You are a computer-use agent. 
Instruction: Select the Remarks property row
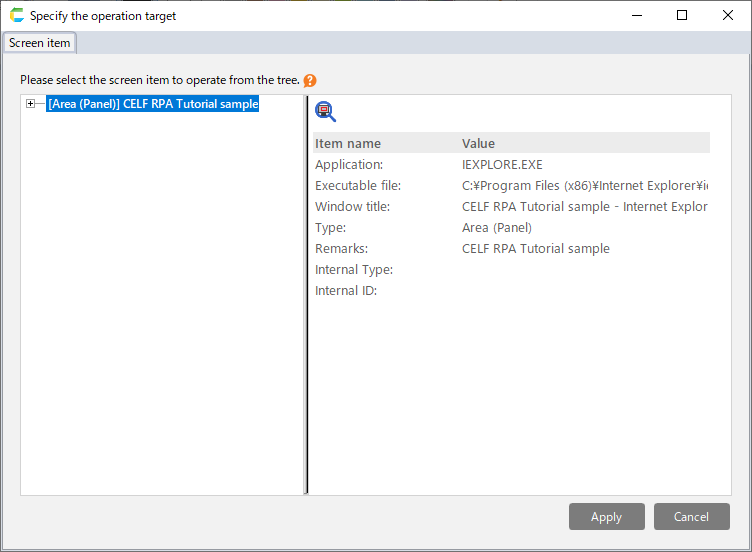coord(341,248)
